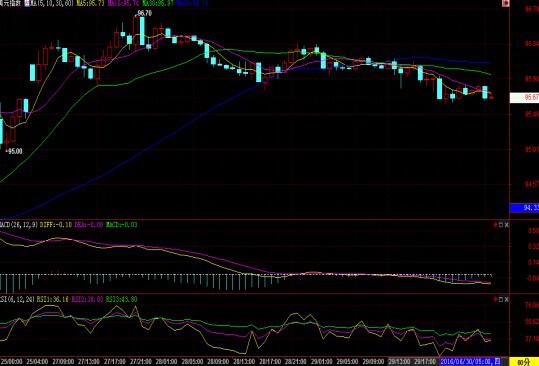
Task: Click the MA(5,10,30,60) indicator label
Action: (x=51, y=4)
